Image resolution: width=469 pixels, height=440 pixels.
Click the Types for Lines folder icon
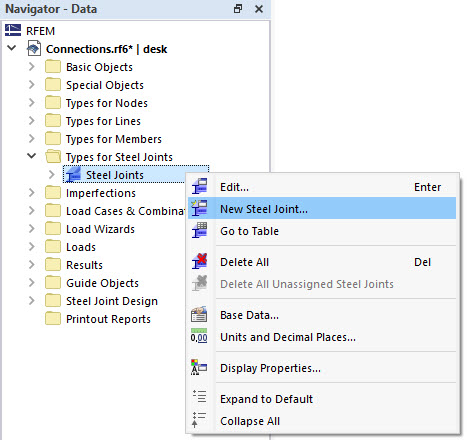click(x=53, y=121)
